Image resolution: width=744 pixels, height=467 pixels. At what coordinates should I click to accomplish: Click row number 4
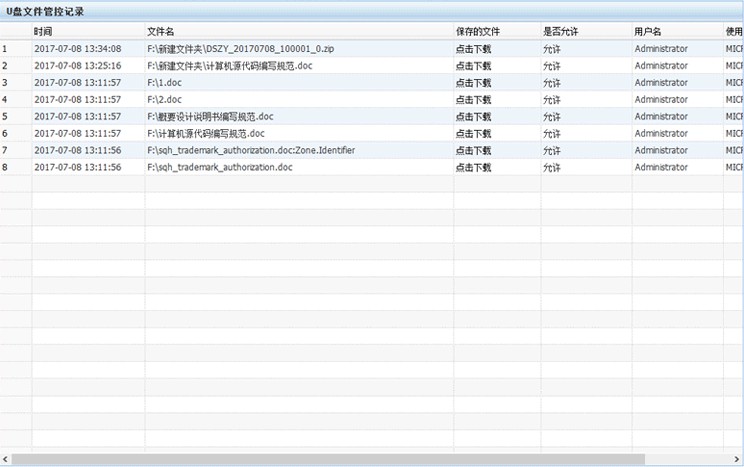(5, 100)
